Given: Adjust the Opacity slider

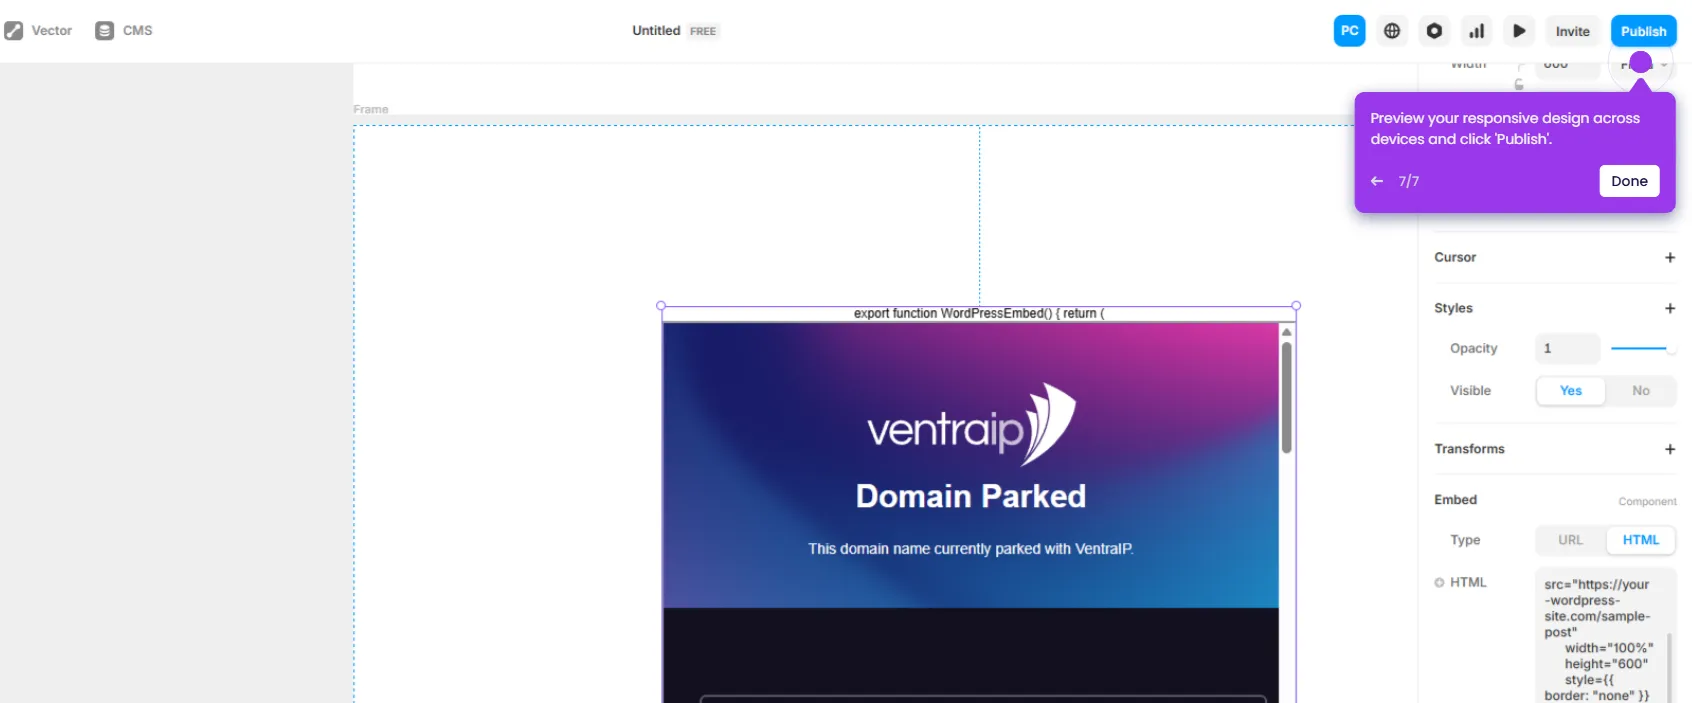Looking at the screenshot, I should (1643, 348).
